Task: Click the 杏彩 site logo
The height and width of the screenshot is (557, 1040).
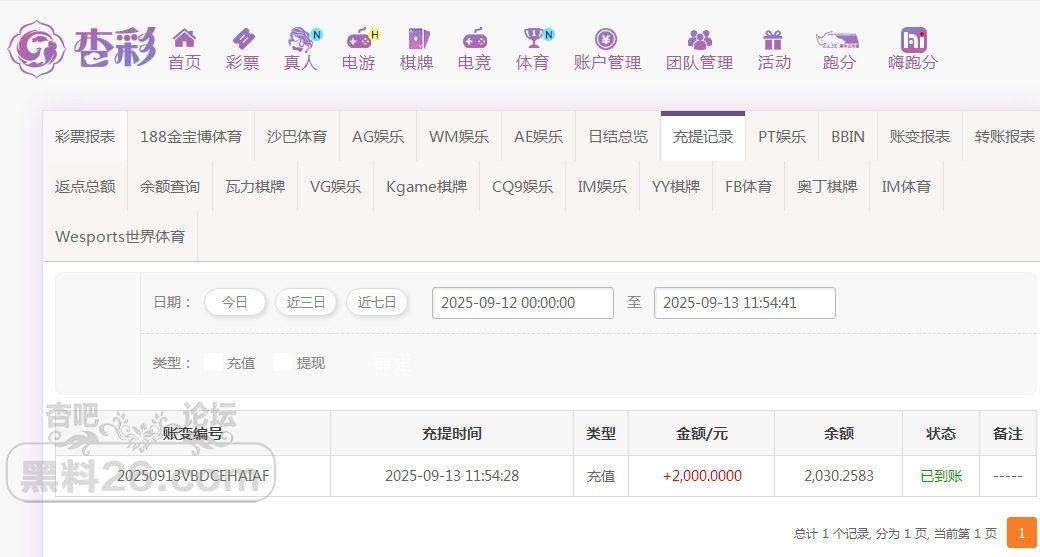Action: (x=82, y=47)
